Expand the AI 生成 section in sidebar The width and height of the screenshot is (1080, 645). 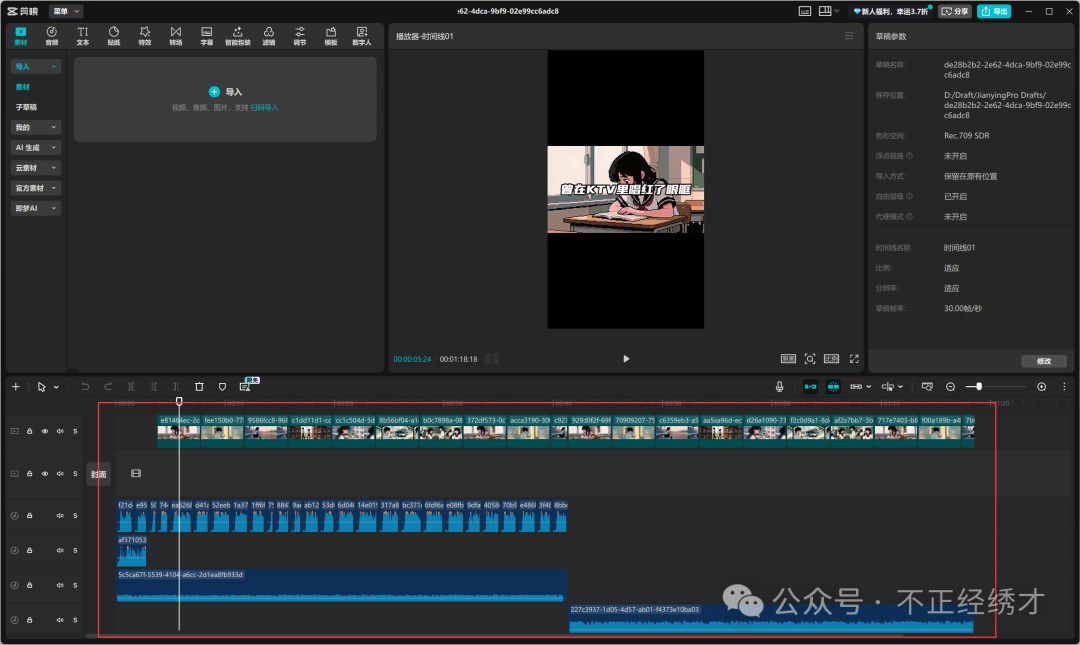36,148
